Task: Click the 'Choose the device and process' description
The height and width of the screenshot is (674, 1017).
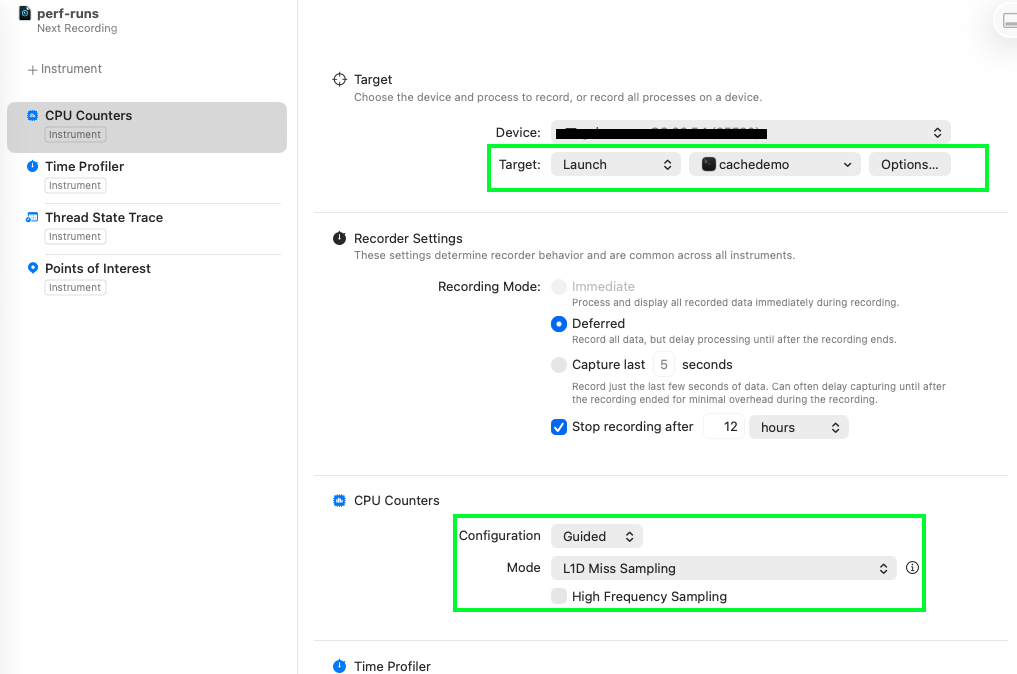Action: [558, 97]
